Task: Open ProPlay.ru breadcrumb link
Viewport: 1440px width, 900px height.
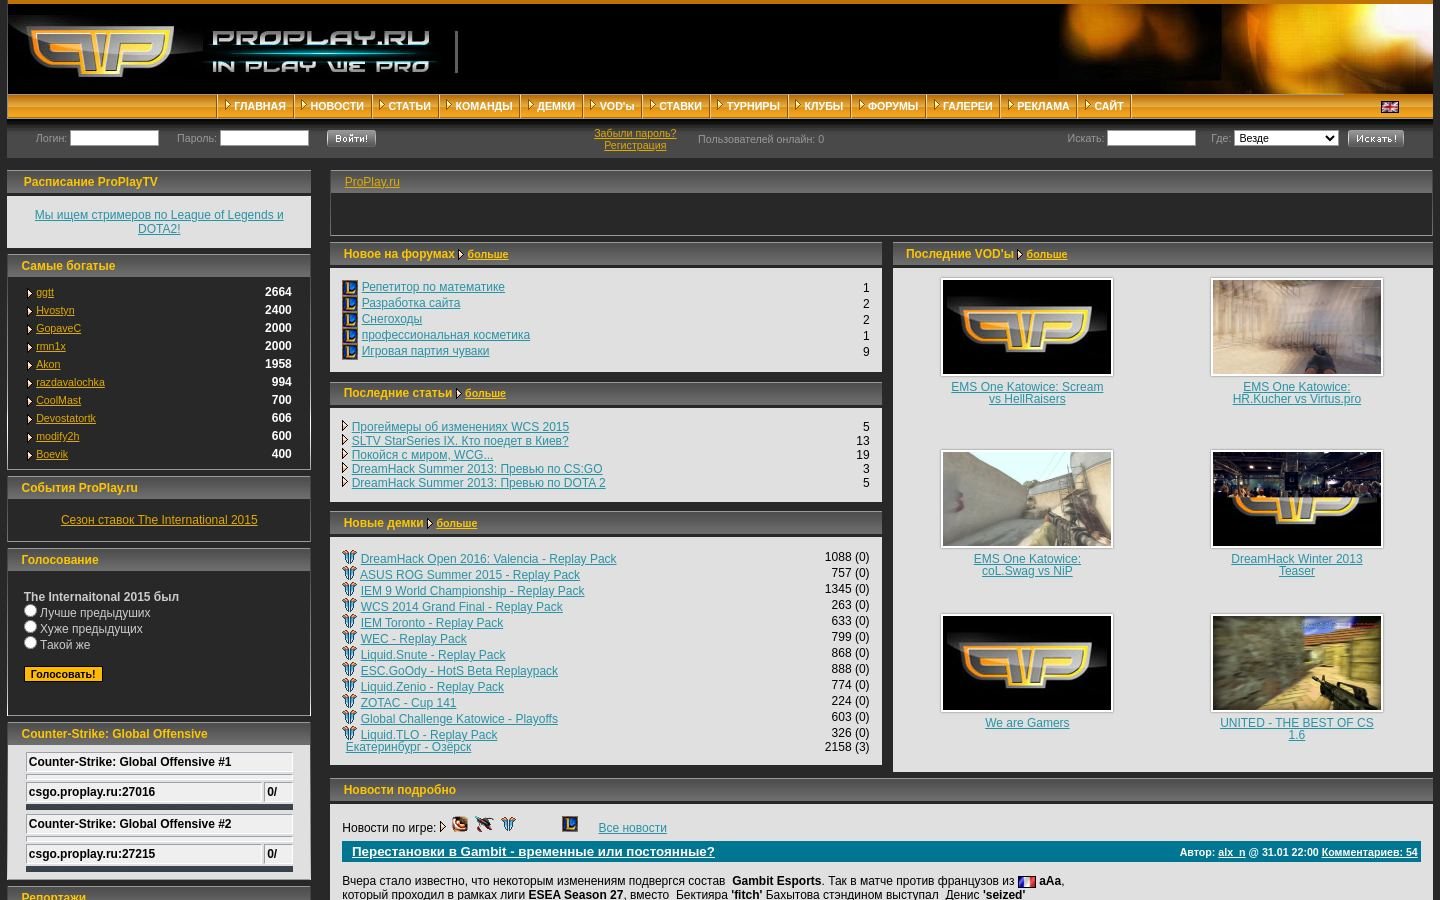Action: pyautogui.click(x=372, y=182)
